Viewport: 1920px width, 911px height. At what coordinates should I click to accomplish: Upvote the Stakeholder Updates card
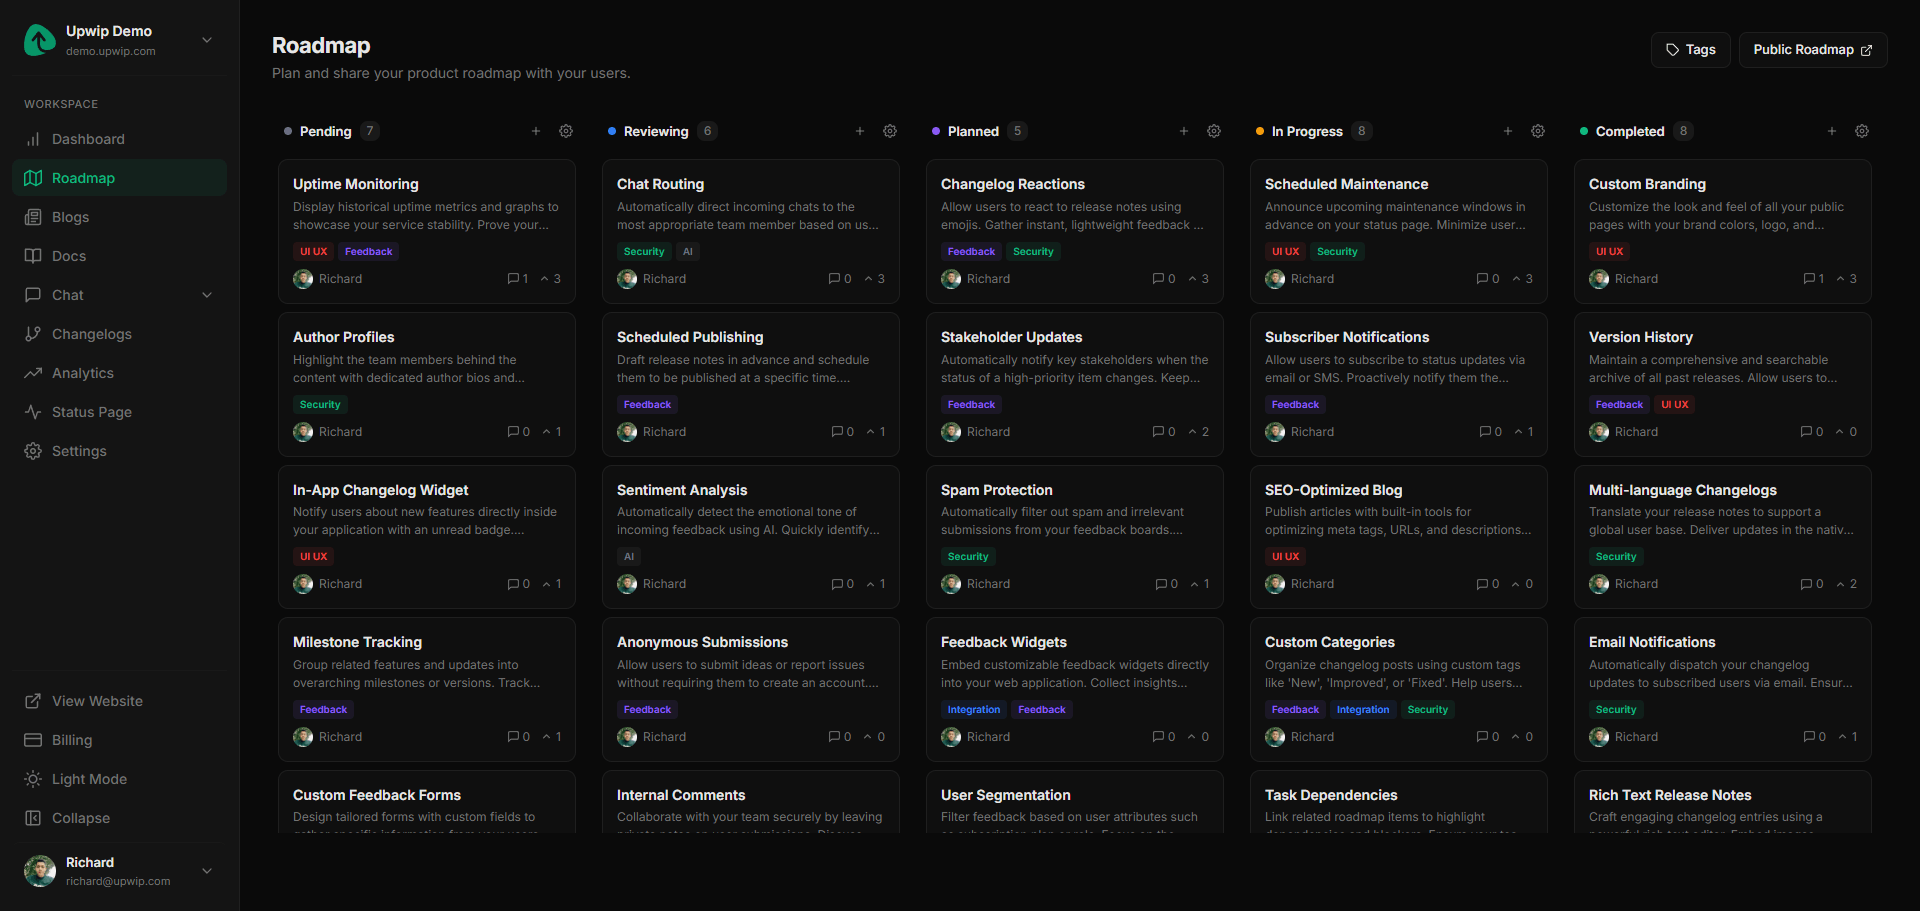[1199, 432]
